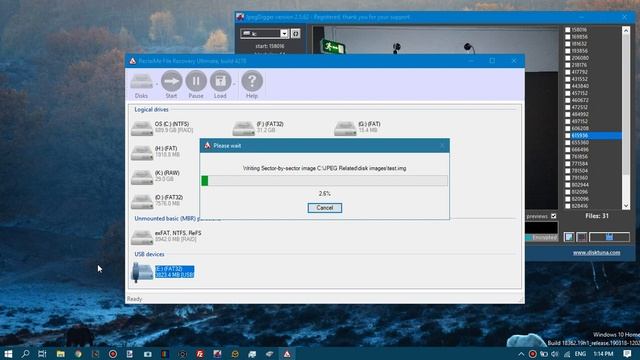Select file entry 484992 in JpegDigger list
This screenshot has width=640, height=360.
(x=580, y=114)
